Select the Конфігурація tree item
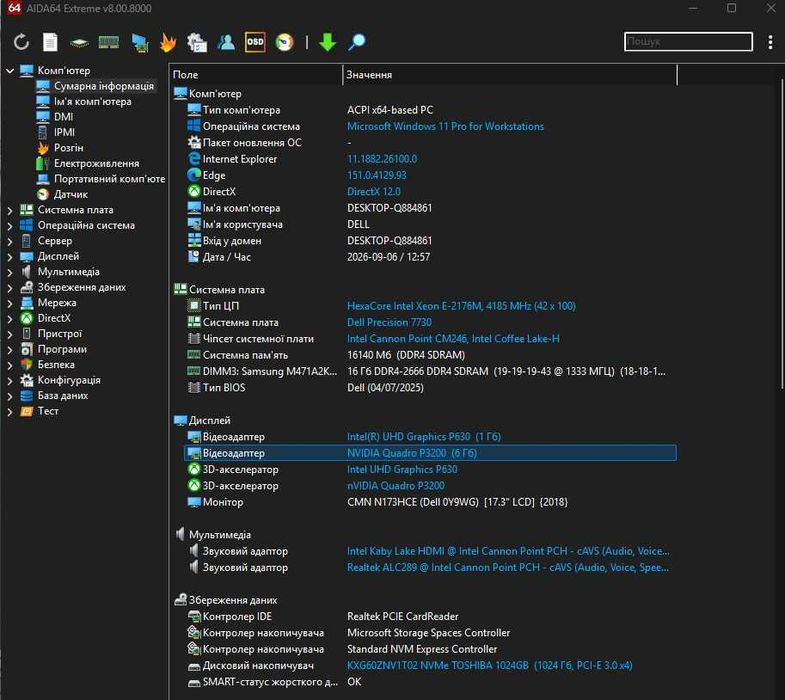The image size is (785, 700). (69, 380)
